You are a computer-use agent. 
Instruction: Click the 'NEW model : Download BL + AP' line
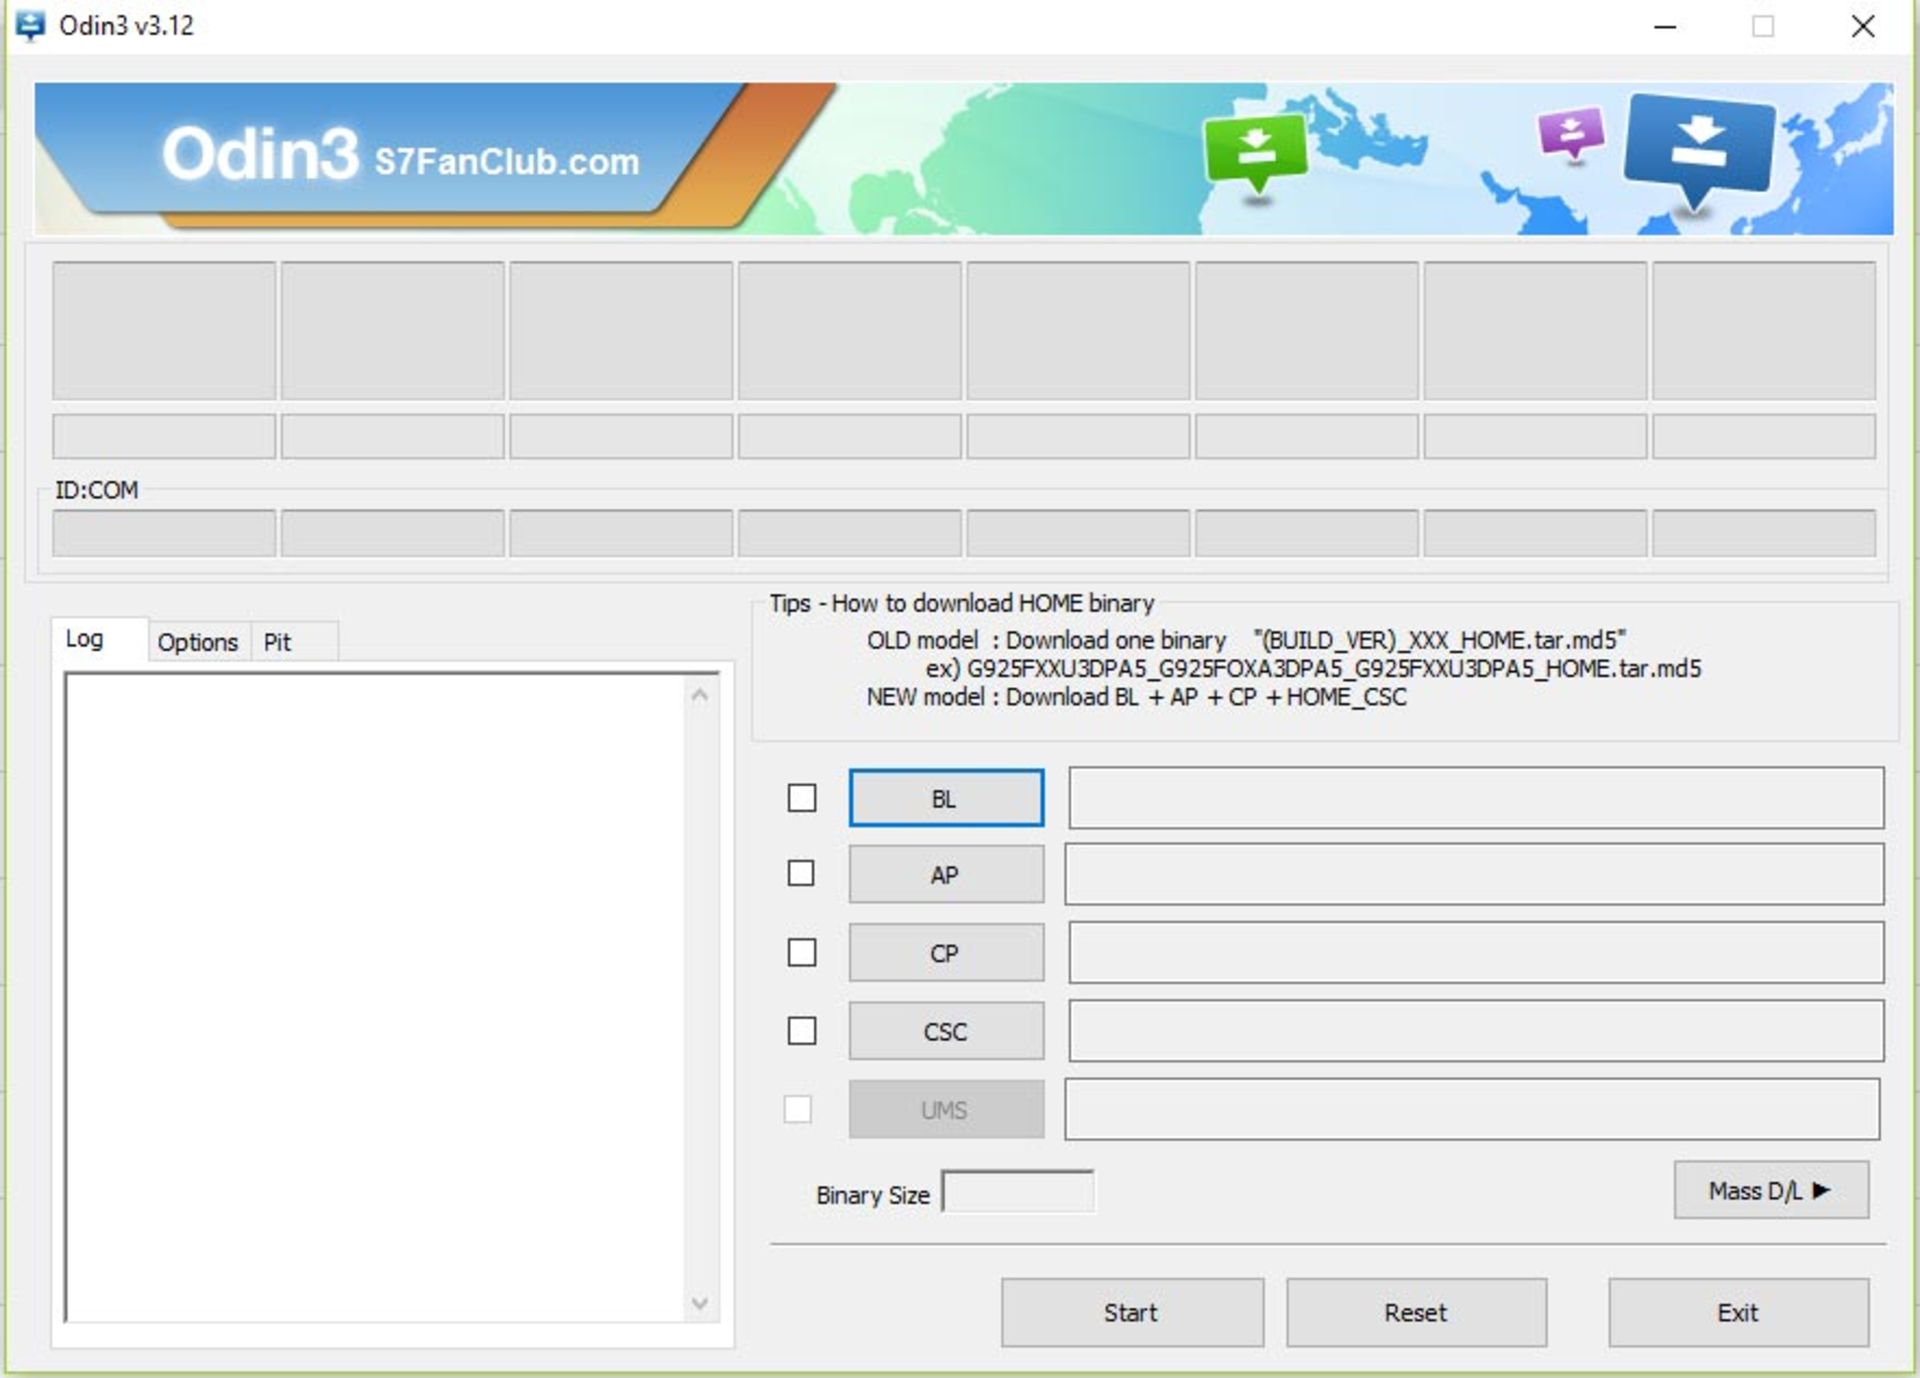click(x=1136, y=697)
